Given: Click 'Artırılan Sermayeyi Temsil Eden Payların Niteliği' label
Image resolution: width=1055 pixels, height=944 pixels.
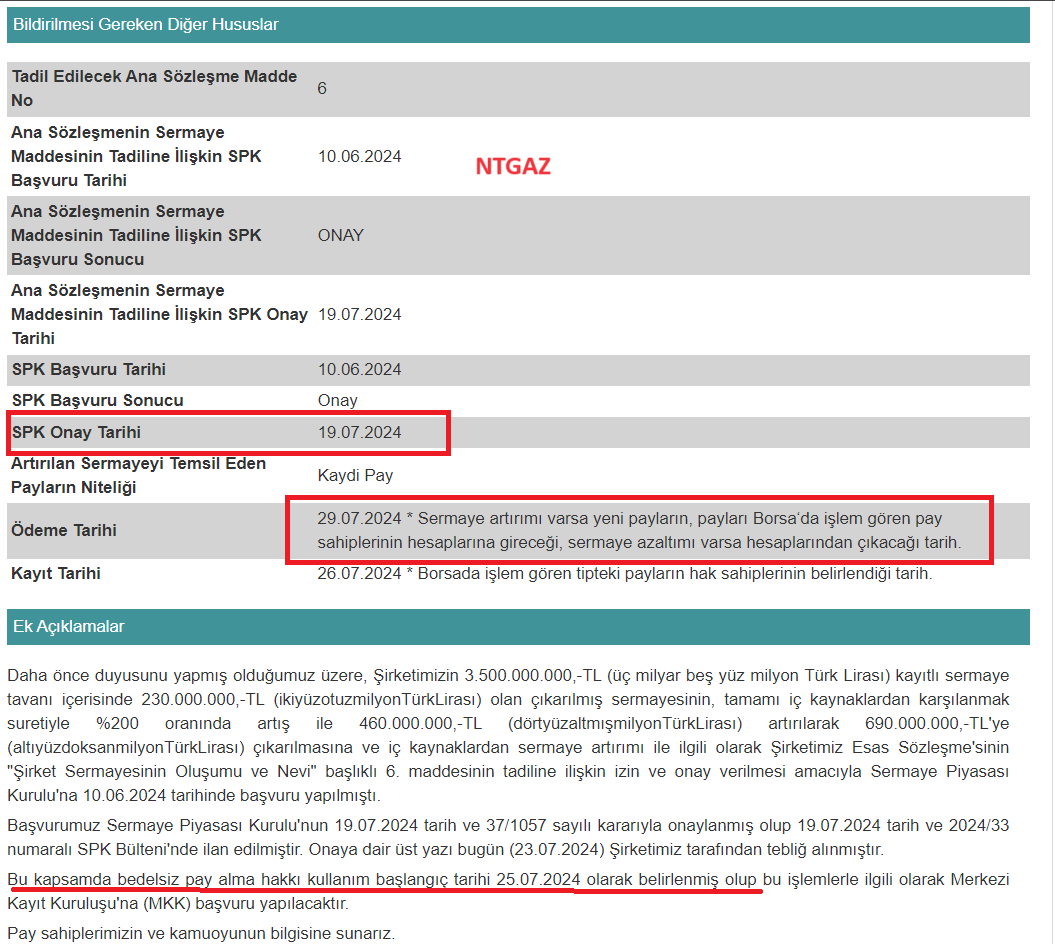Looking at the screenshot, I should [x=138, y=475].
